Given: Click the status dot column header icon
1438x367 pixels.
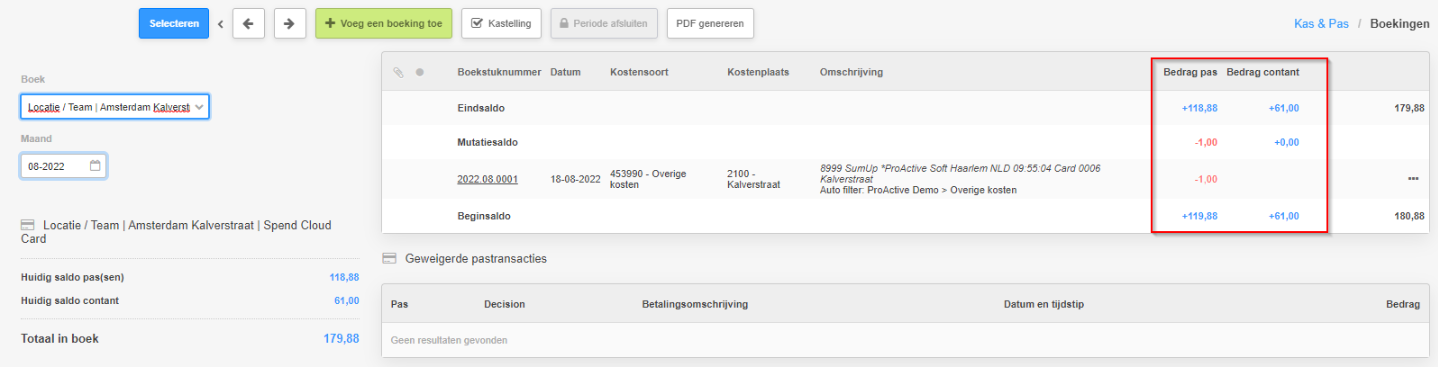Looking at the screenshot, I should tap(420, 72).
